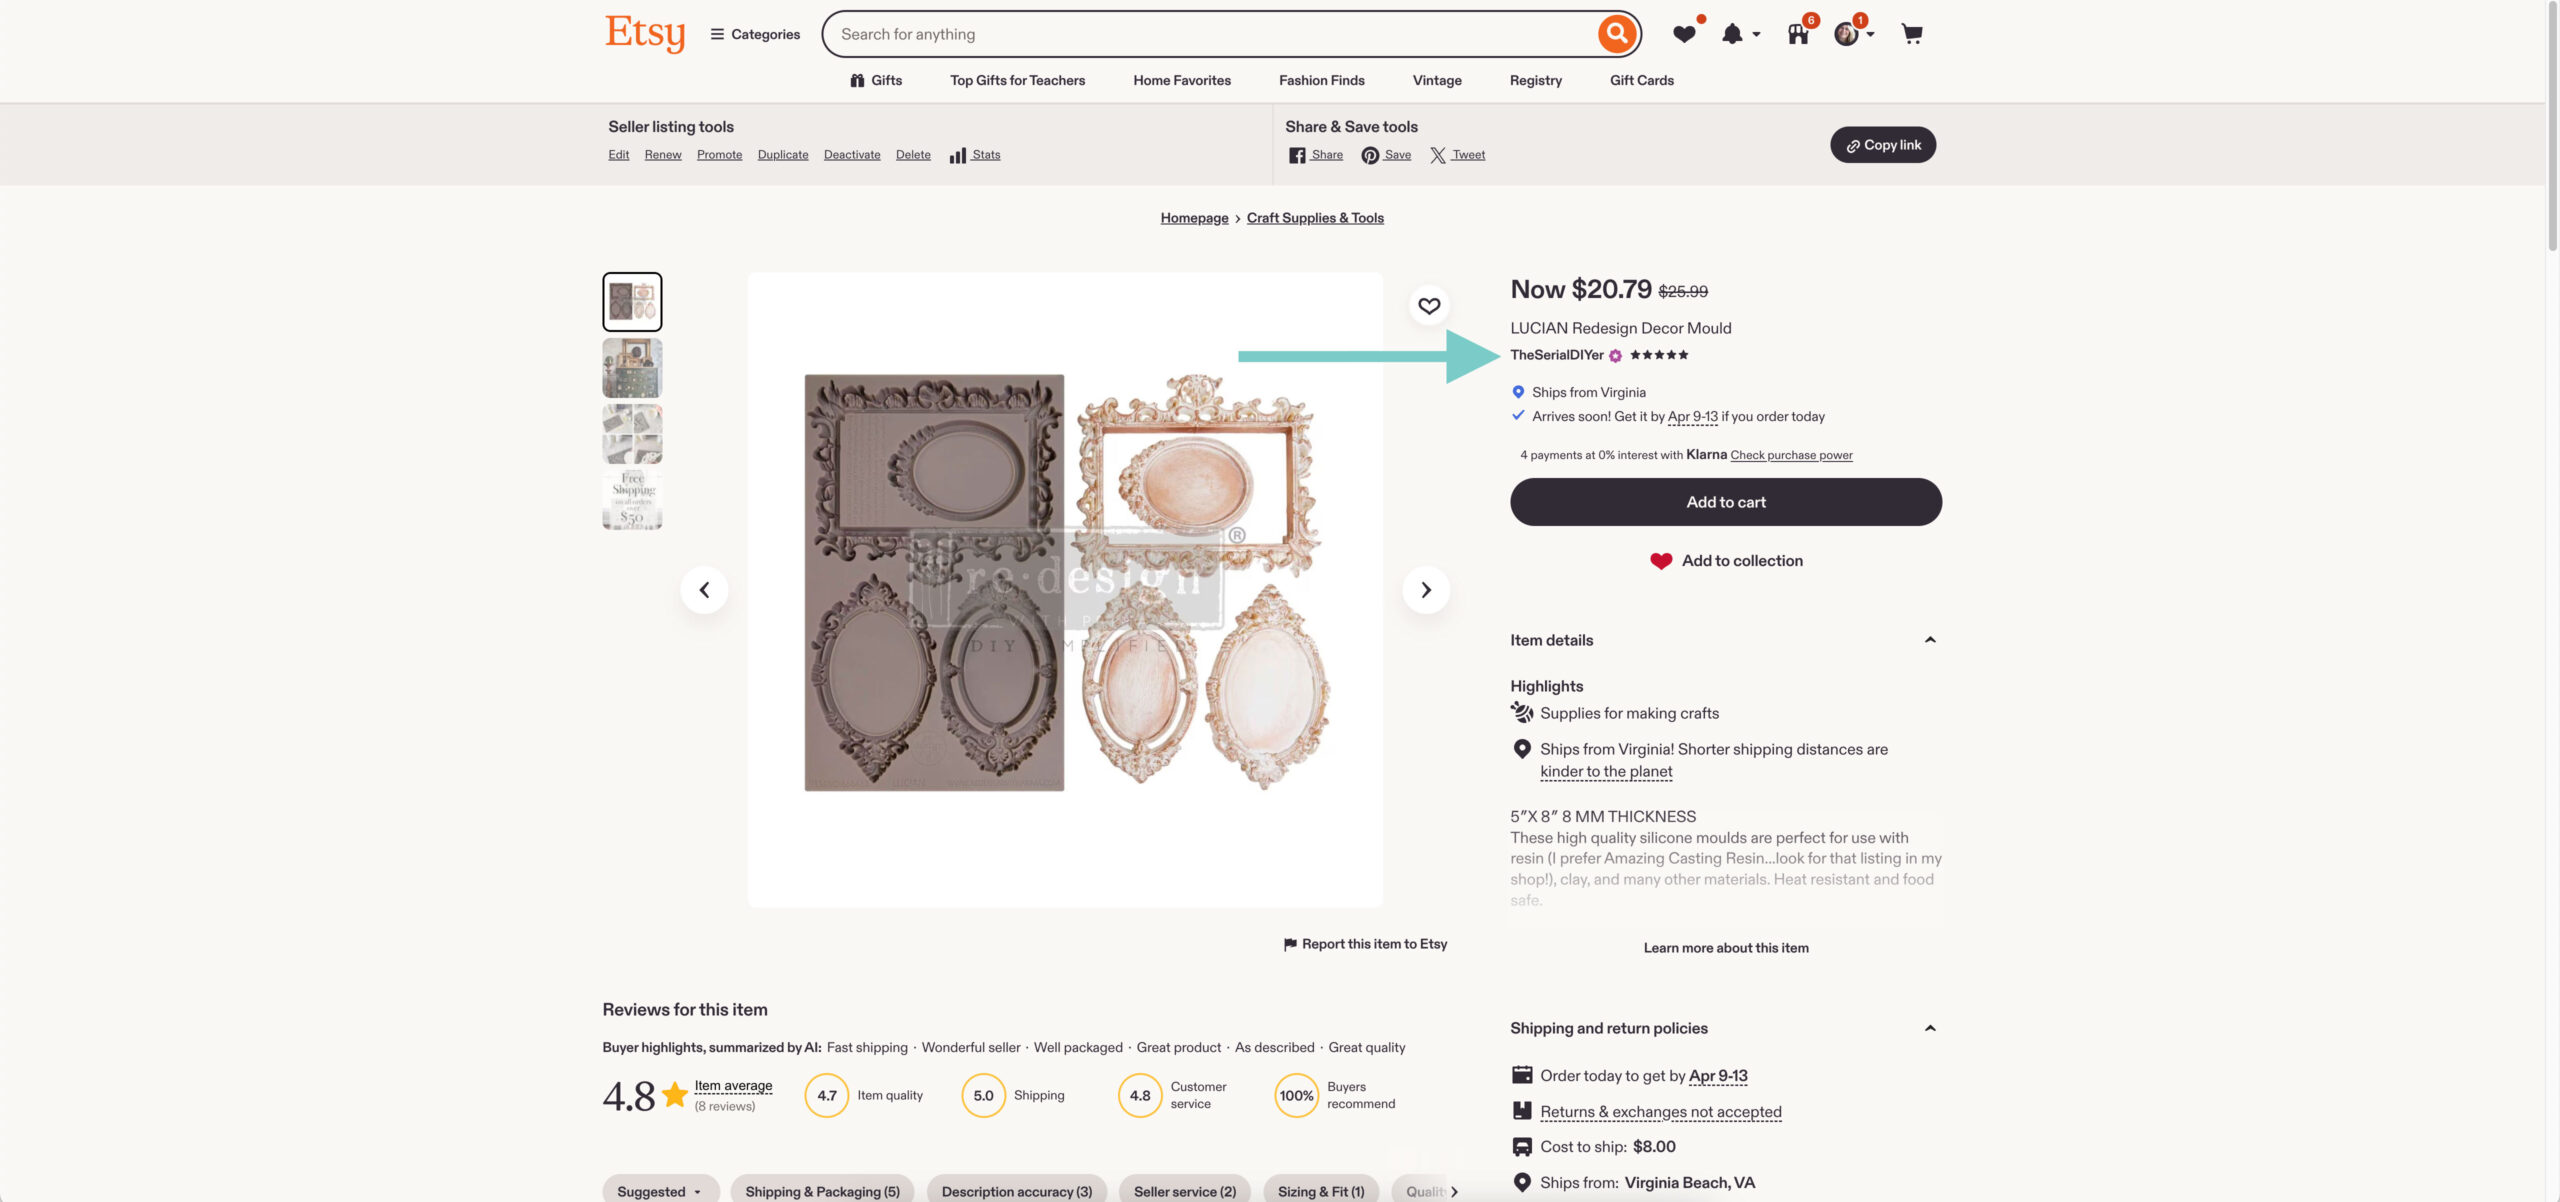This screenshot has height=1202, width=2560.
Task: Click the Apr 9-13 arrival estimate
Action: click(1692, 417)
